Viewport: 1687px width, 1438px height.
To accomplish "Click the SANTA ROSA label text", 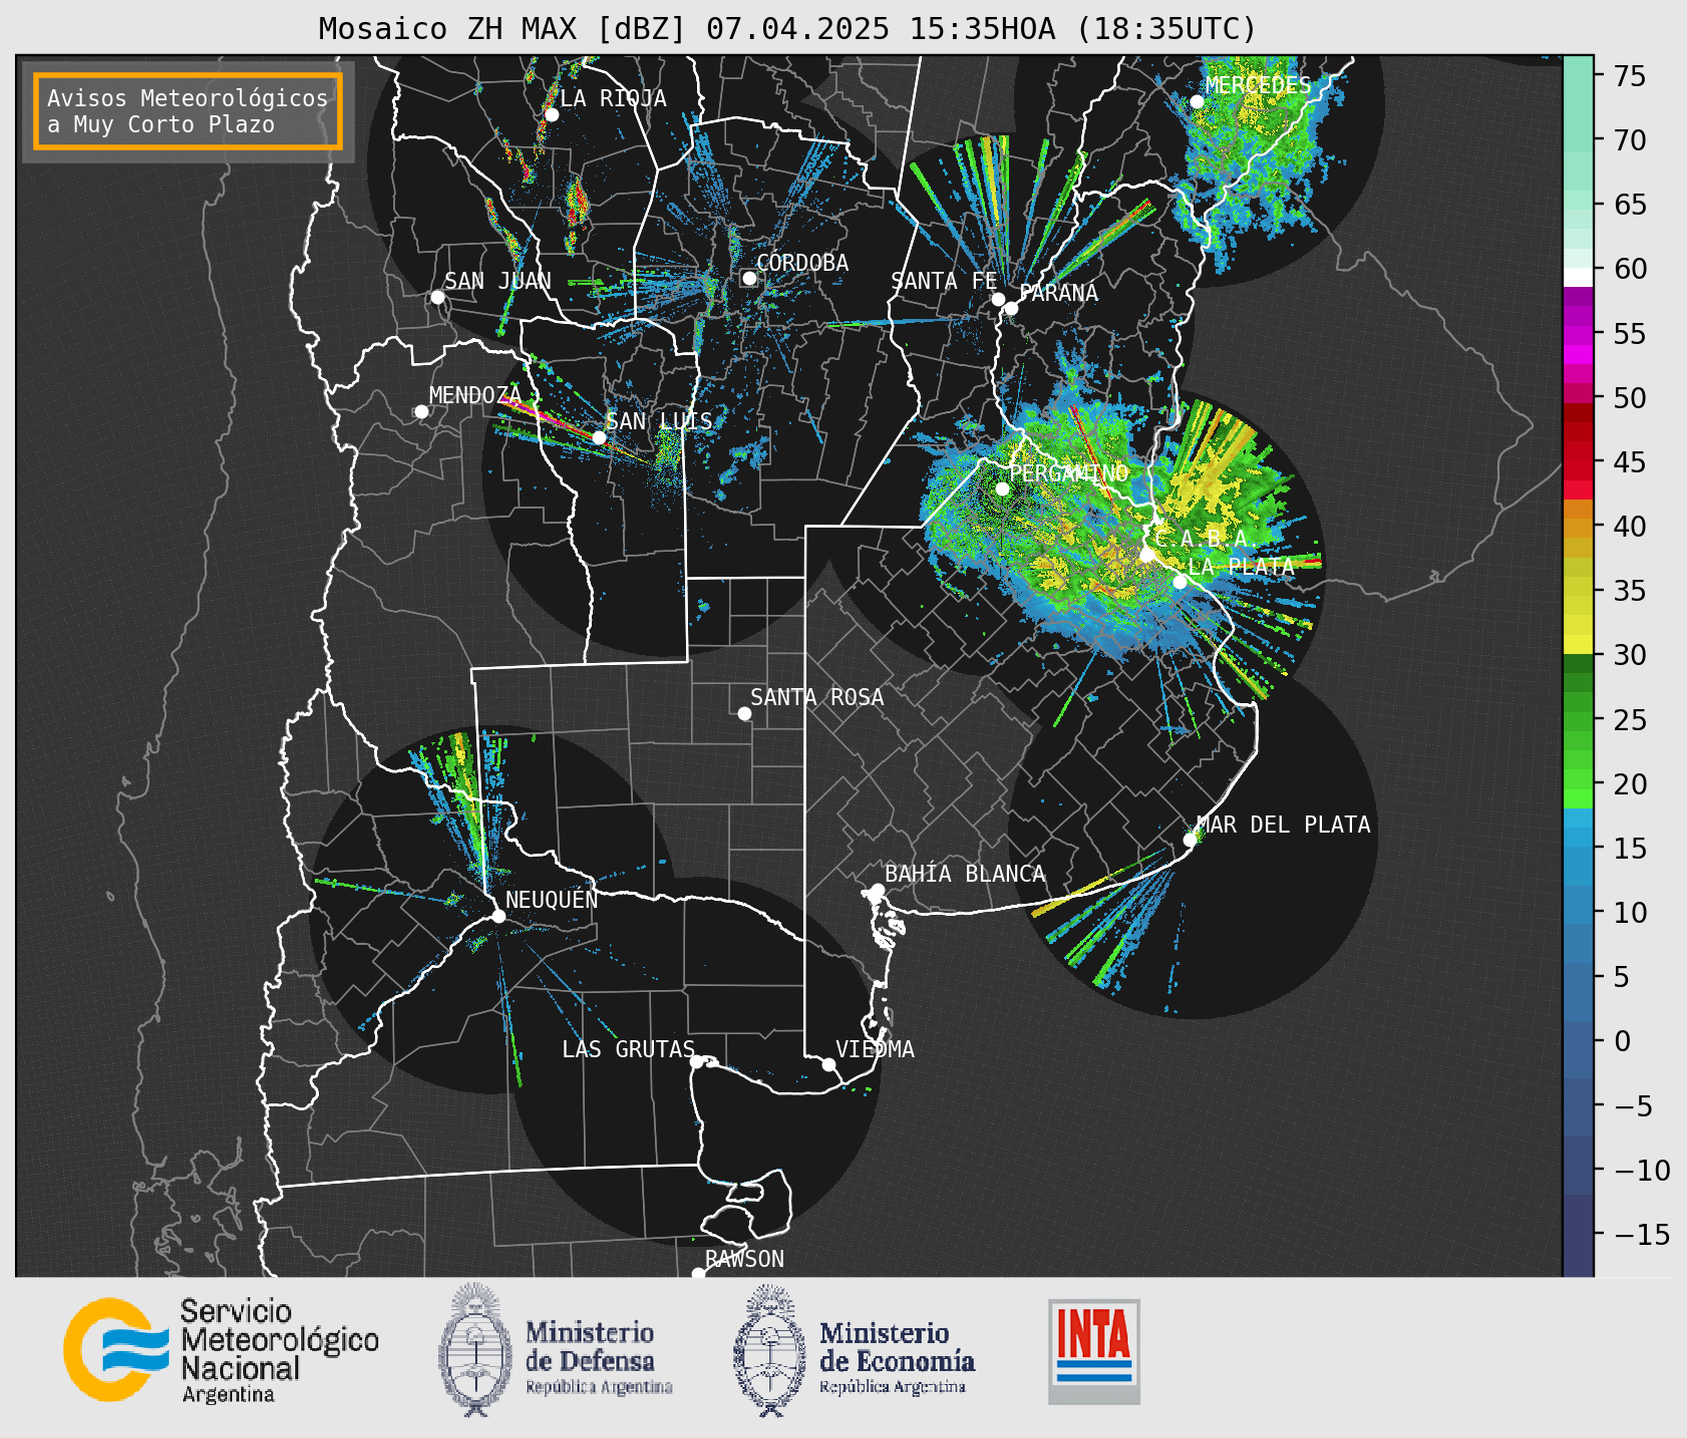I will pyautogui.click(x=817, y=698).
